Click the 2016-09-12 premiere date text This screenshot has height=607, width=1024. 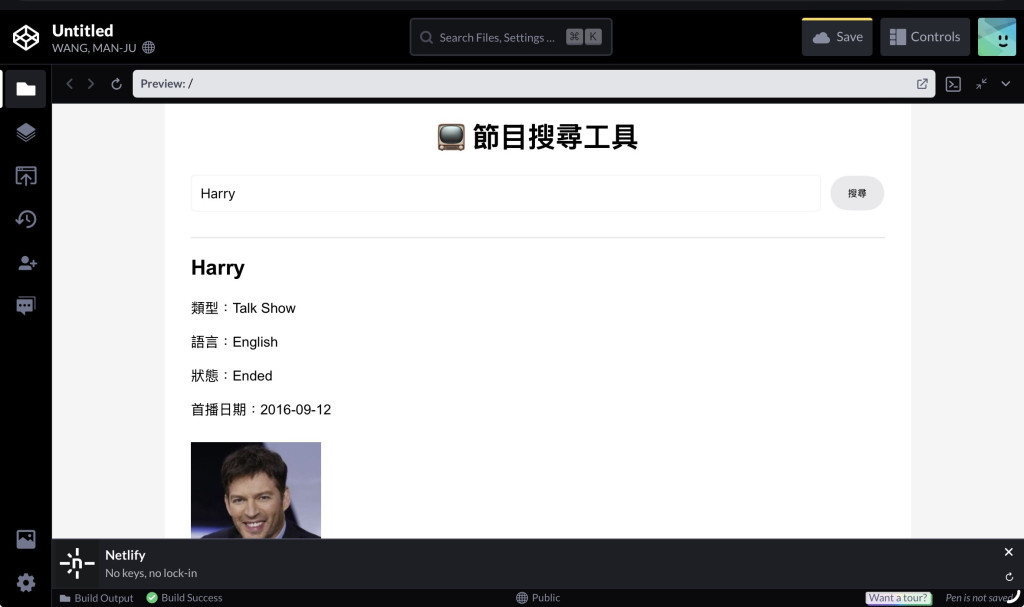pos(295,410)
